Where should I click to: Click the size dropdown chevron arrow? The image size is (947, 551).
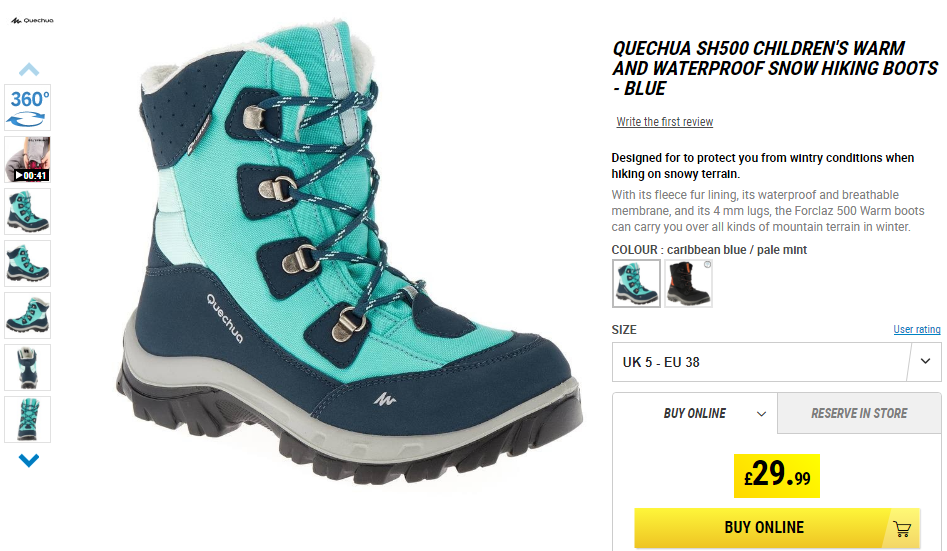(x=925, y=361)
